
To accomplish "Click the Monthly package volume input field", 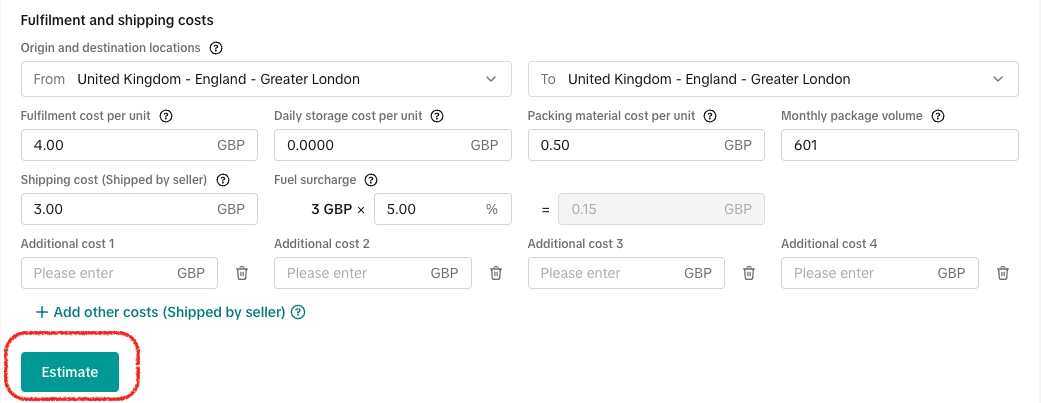I will pyautogui.click(x=899, y=145).
